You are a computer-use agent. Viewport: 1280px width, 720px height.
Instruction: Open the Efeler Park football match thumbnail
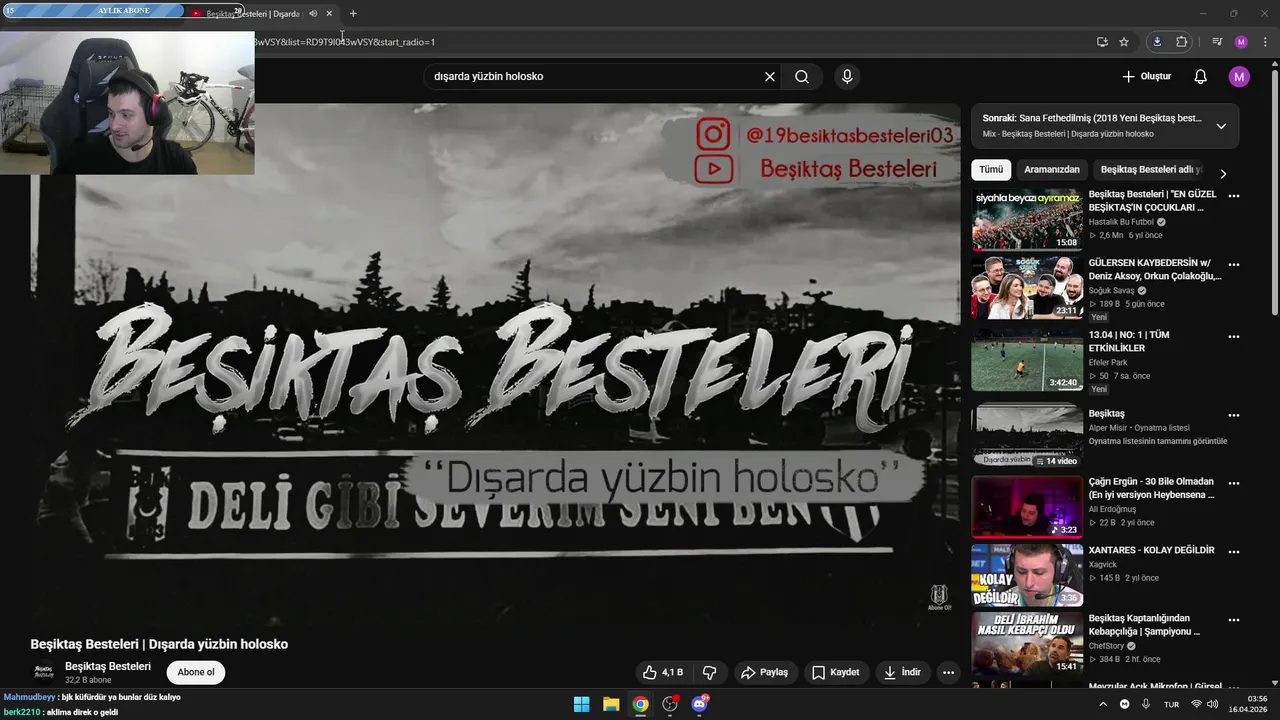1027,359
